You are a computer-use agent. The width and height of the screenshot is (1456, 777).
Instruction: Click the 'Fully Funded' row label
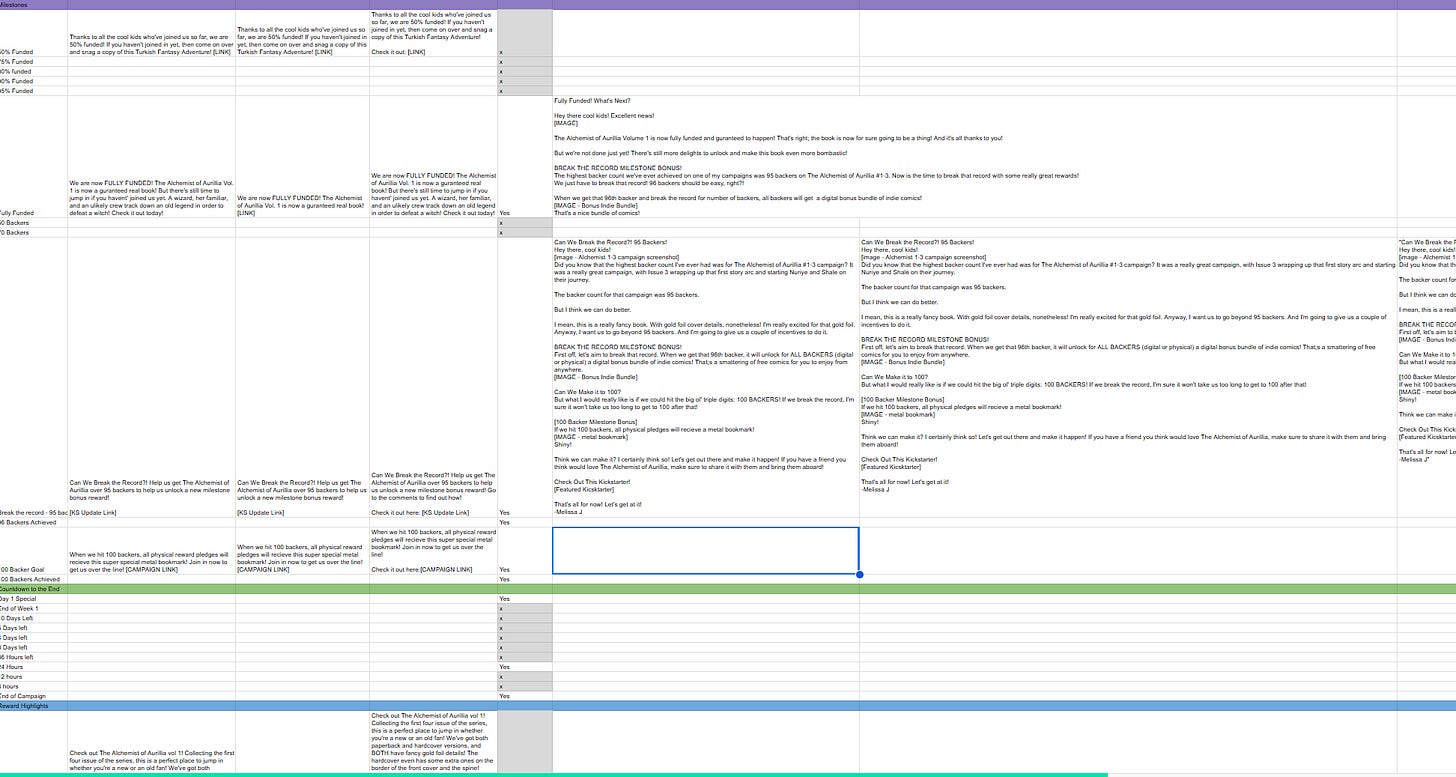(17, 213)
